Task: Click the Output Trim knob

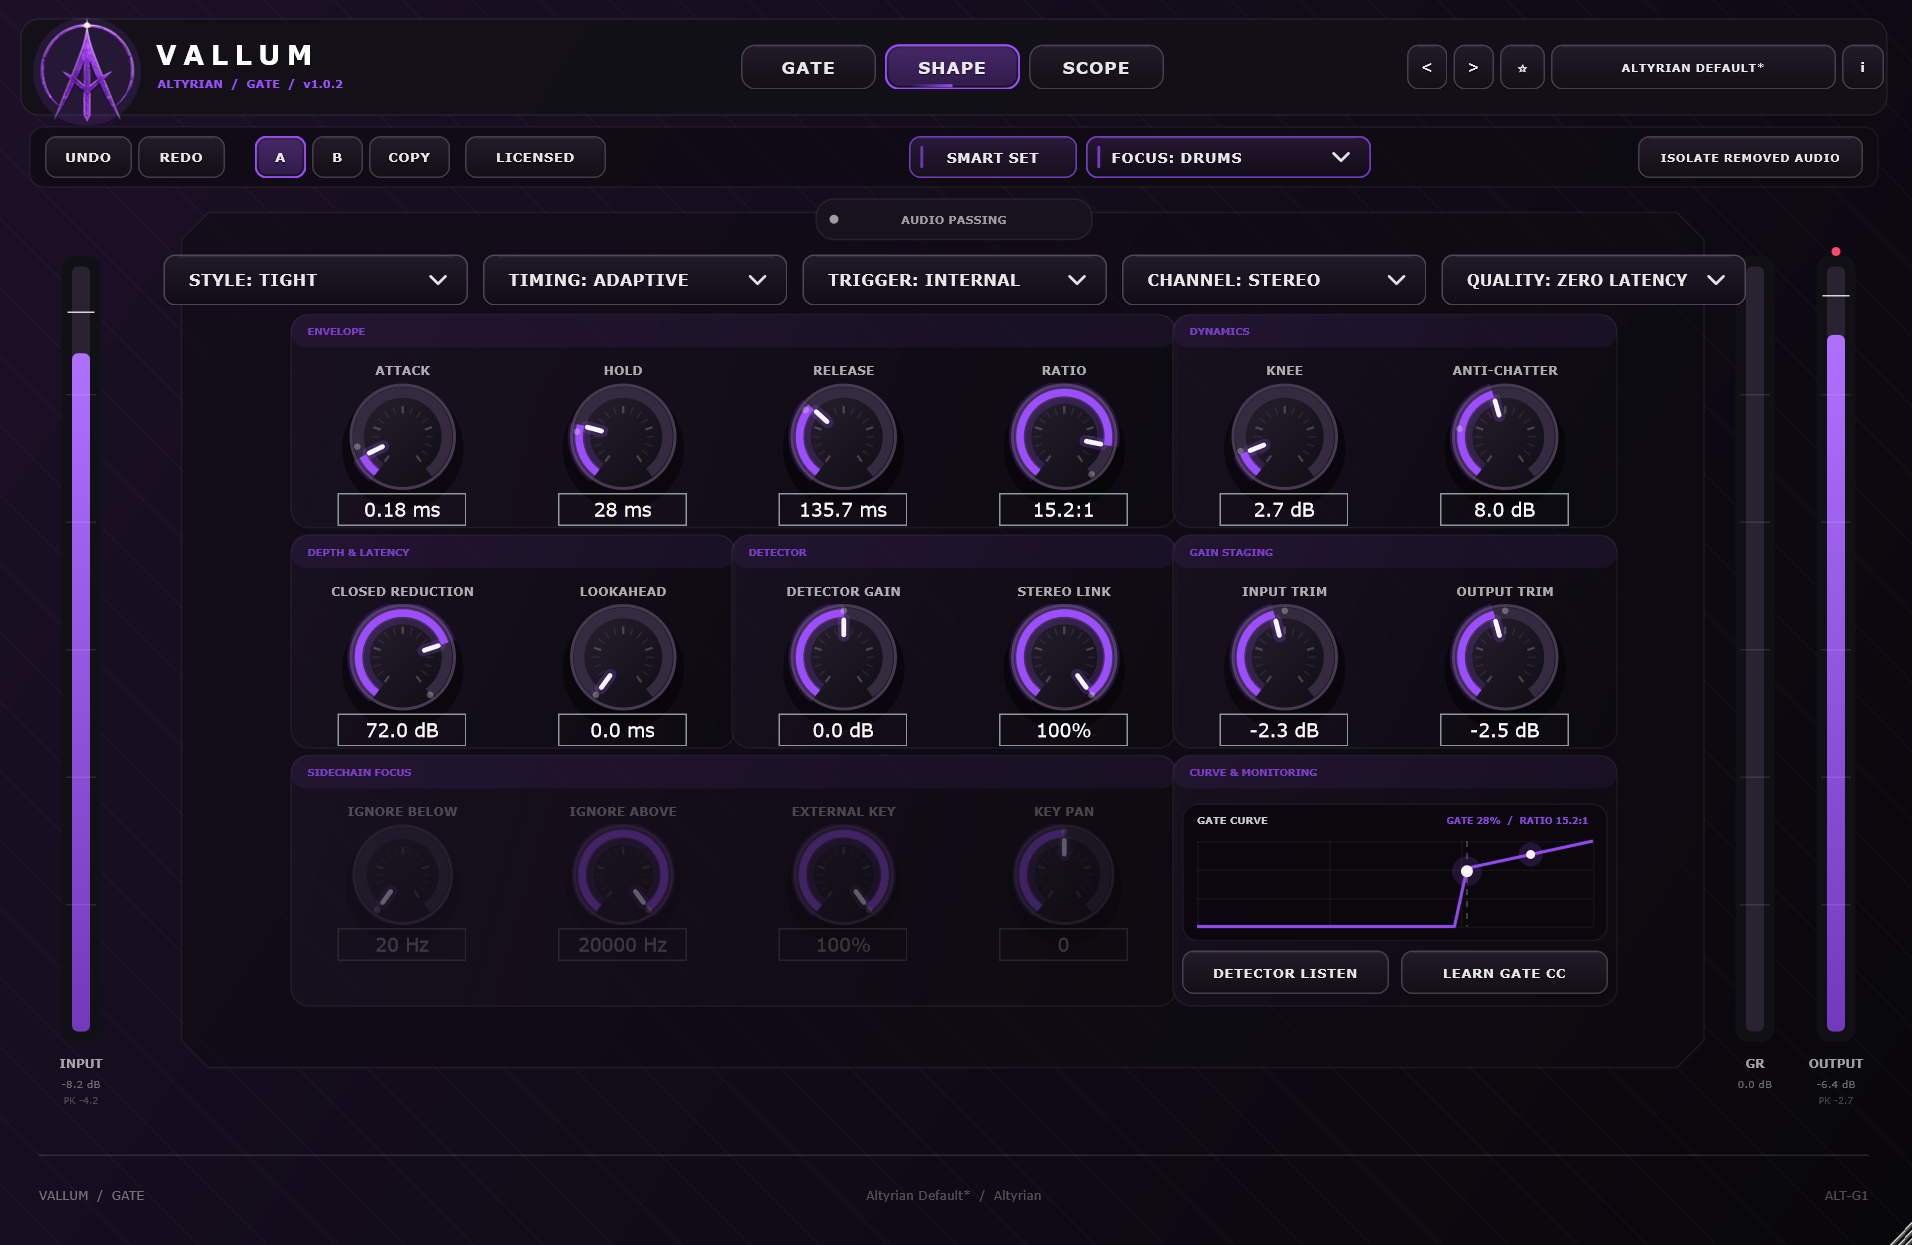Action: tap(1504, 658)
